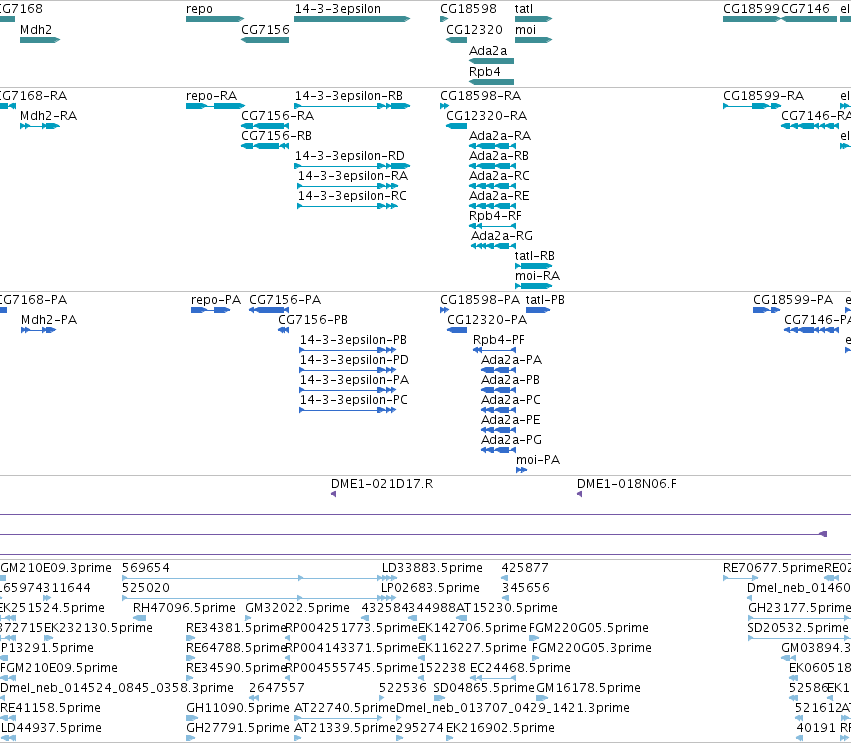Click protein label 14-3-3epsilon-PB

(353, 340)
